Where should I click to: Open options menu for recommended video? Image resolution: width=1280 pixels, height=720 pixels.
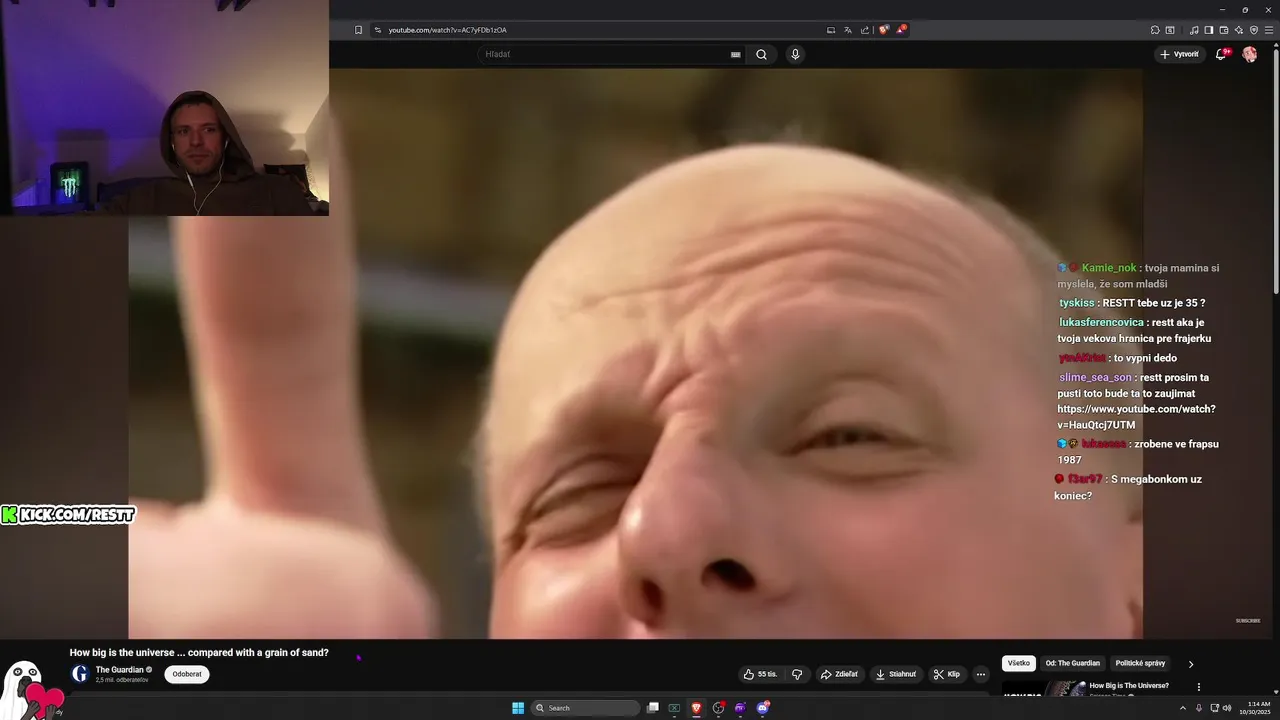[1198, 687]
